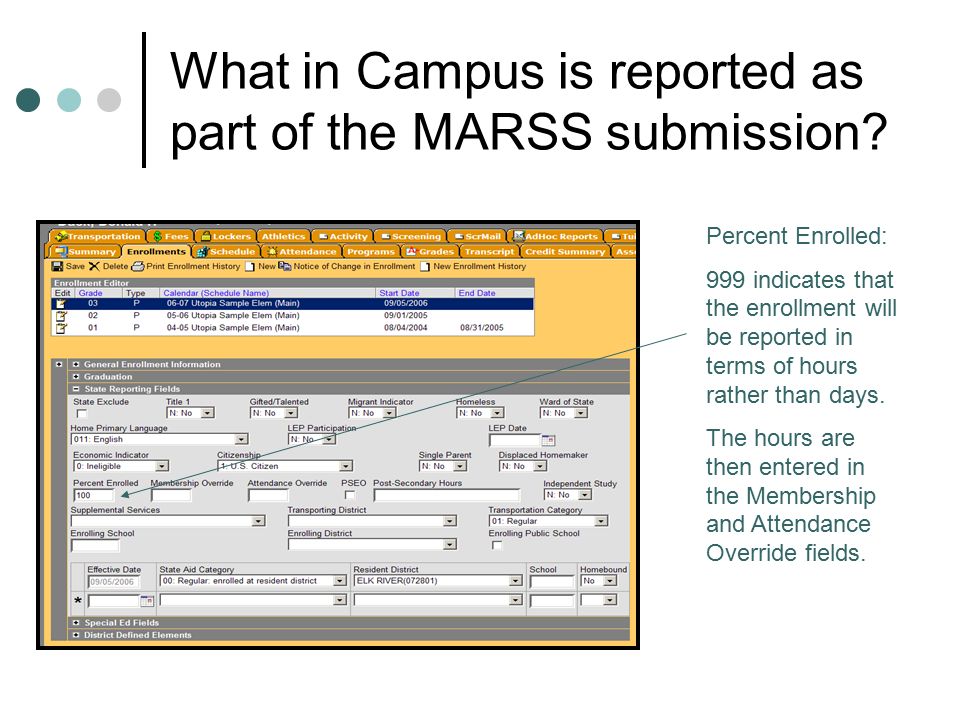Open the AdHoc Reports tab
960x720 pixels.
556,236
